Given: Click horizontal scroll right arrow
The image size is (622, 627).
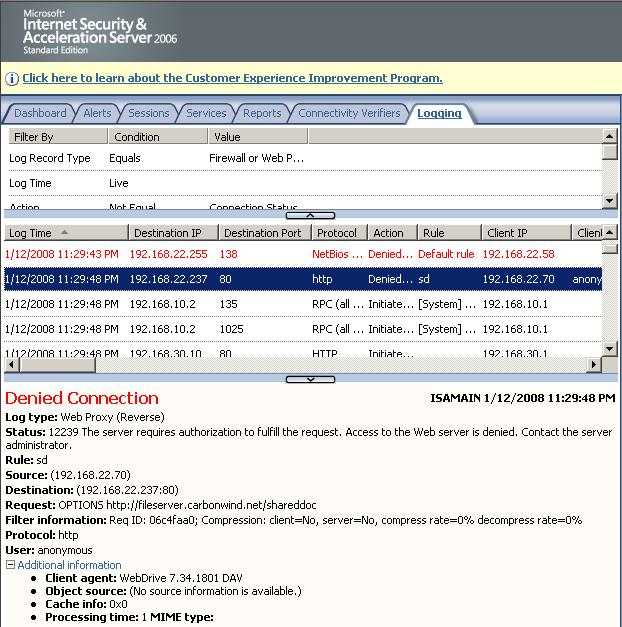Looking at the screenshot, I should 594,365.
